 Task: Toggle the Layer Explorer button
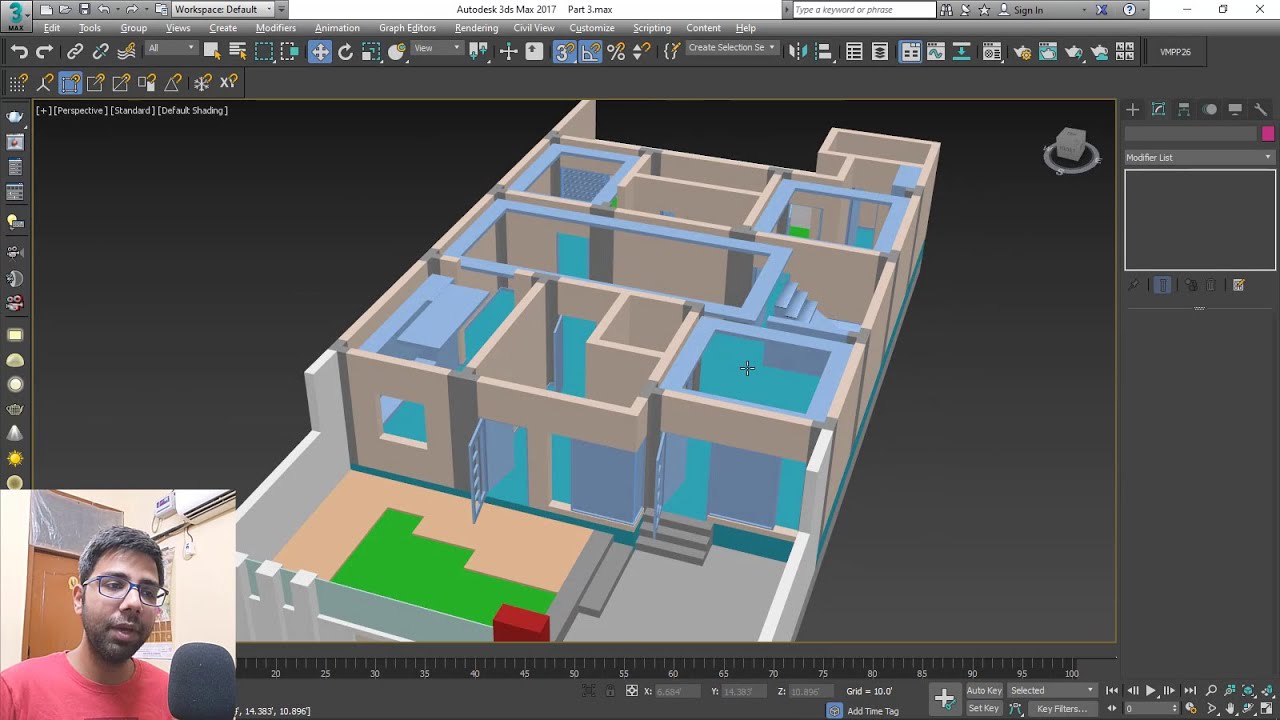coord(880,52)
